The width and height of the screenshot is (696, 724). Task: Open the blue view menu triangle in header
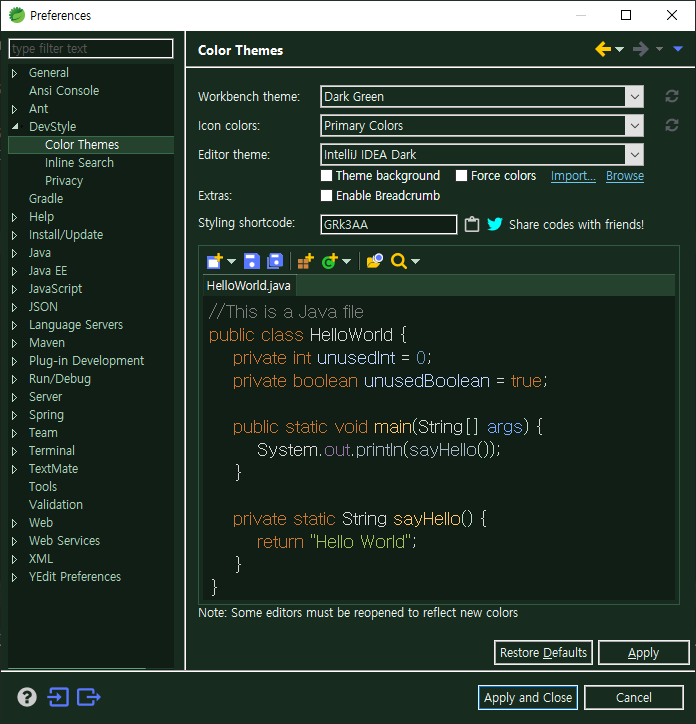[x=678, y=49]
